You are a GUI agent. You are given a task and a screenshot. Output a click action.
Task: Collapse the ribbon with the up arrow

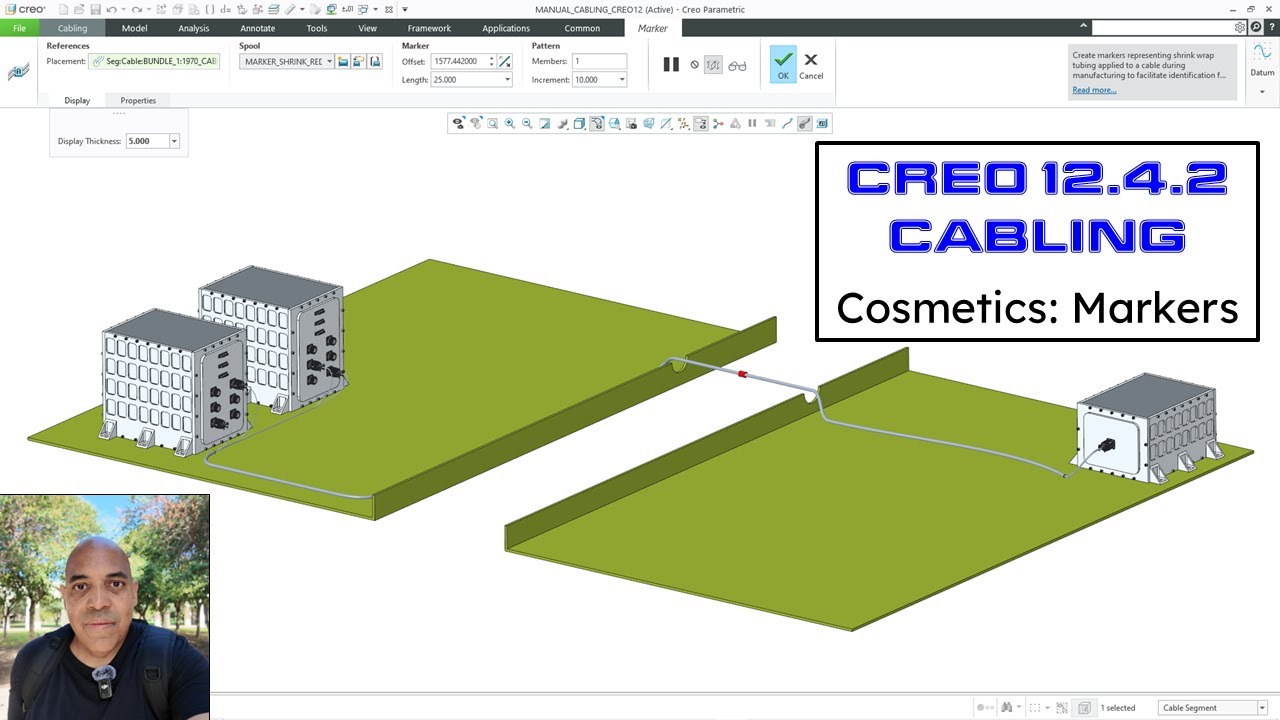(x=1084, y=27)
